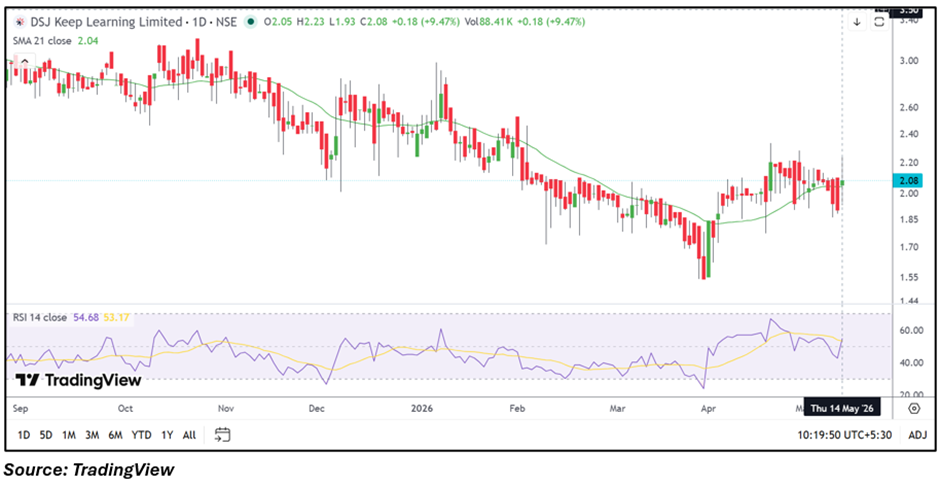Open the go-to-date calendar icon
Viewport: 940px width, 487px height.
point(223,434)
